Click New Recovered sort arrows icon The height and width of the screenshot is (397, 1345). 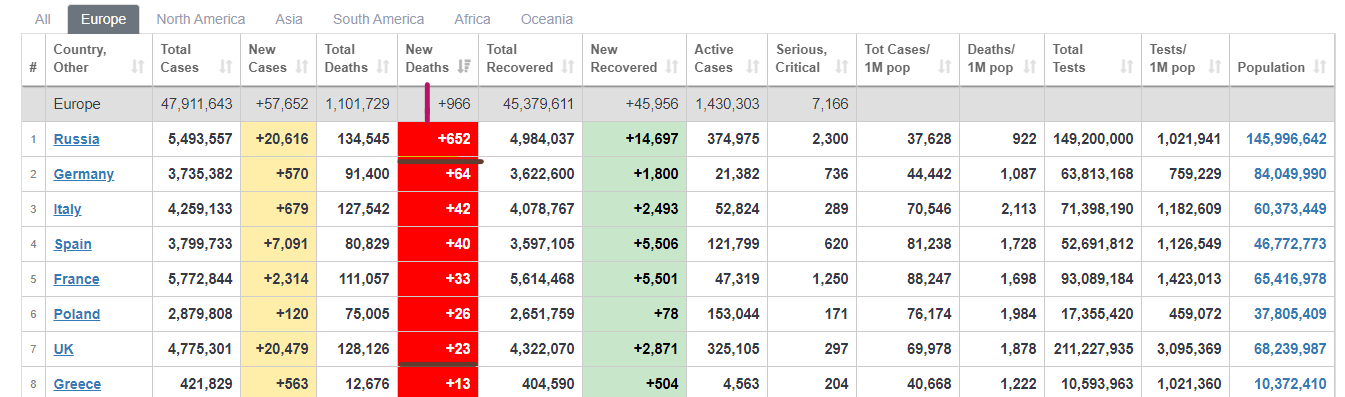pos(671,67)
